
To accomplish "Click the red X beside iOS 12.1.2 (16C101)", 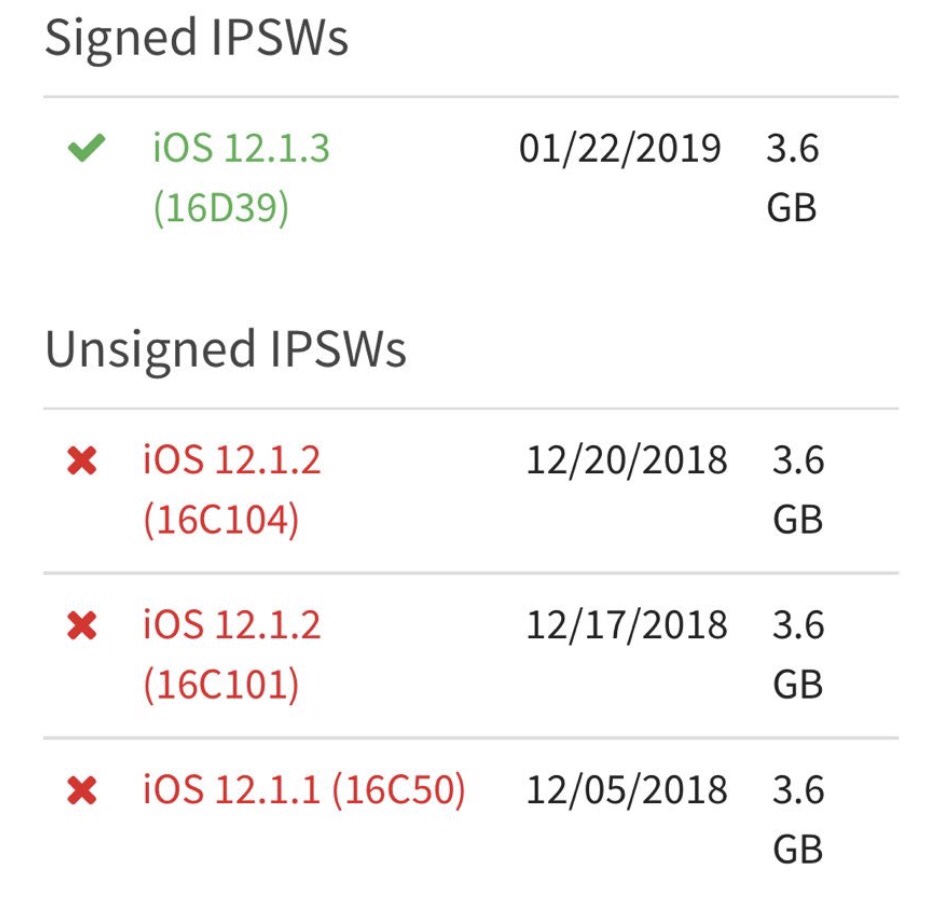I will click(x=81, y=626).
